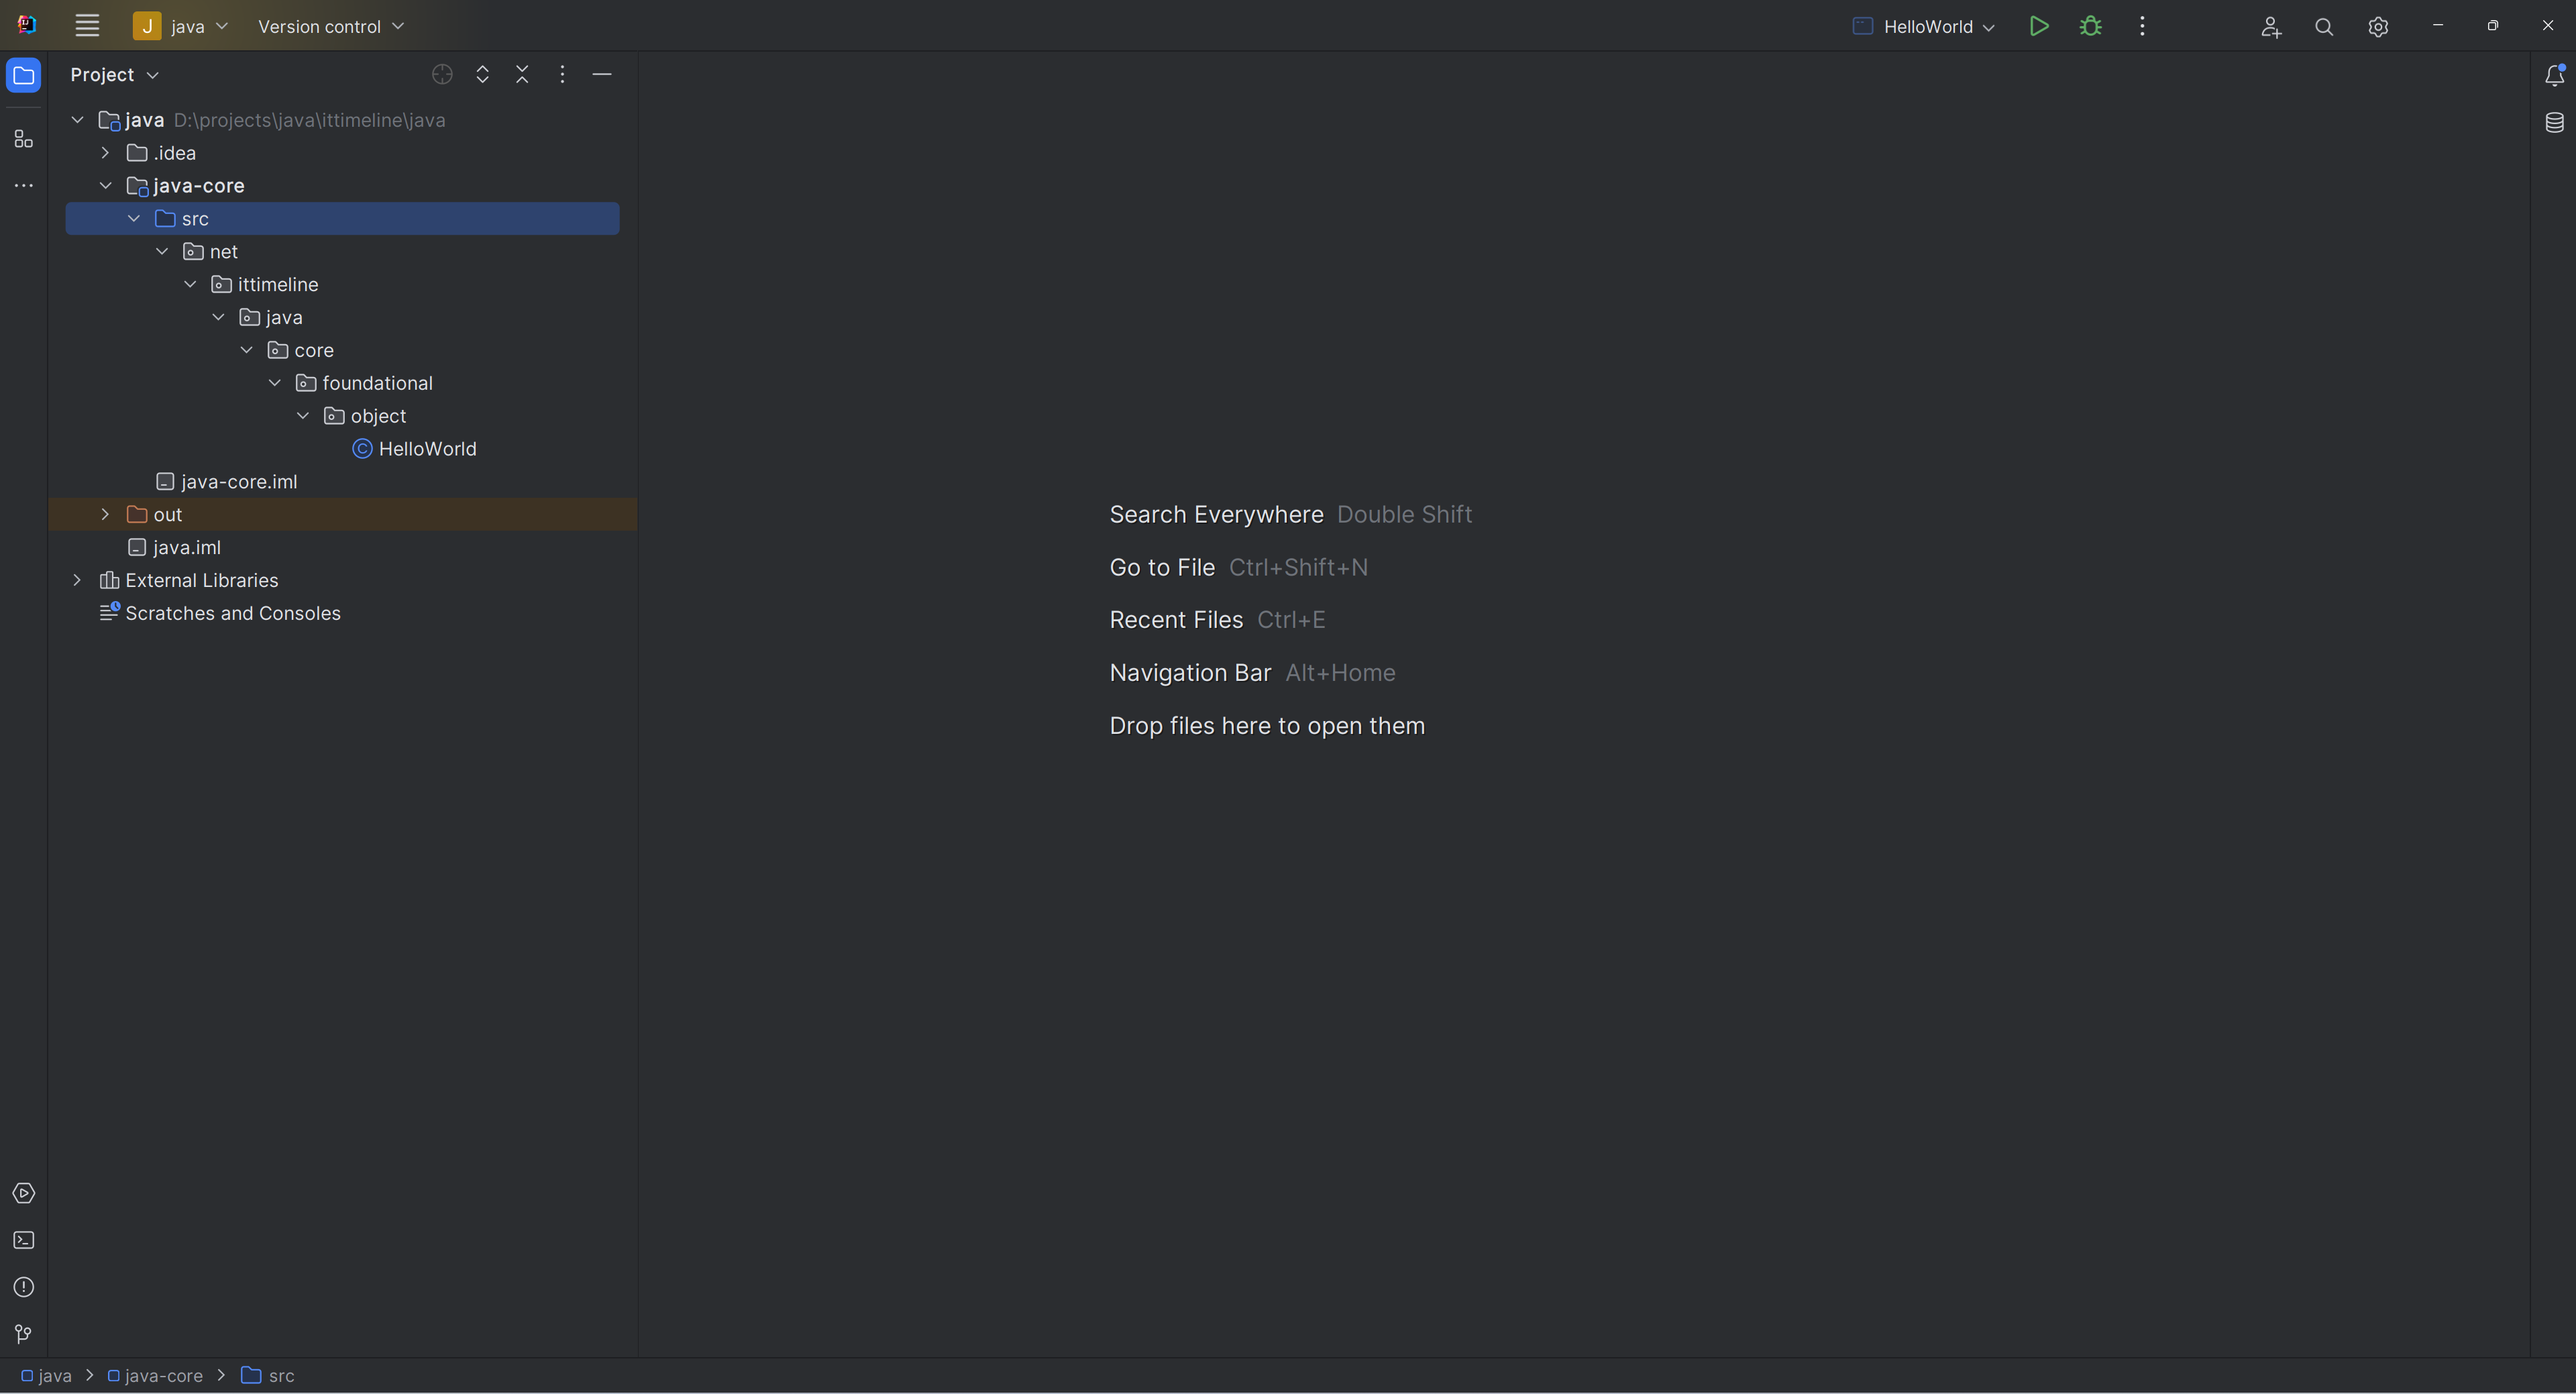Viewport: 2576px width, 1394px height.
Task: Expand selected in Project panel
Action: 482,75
